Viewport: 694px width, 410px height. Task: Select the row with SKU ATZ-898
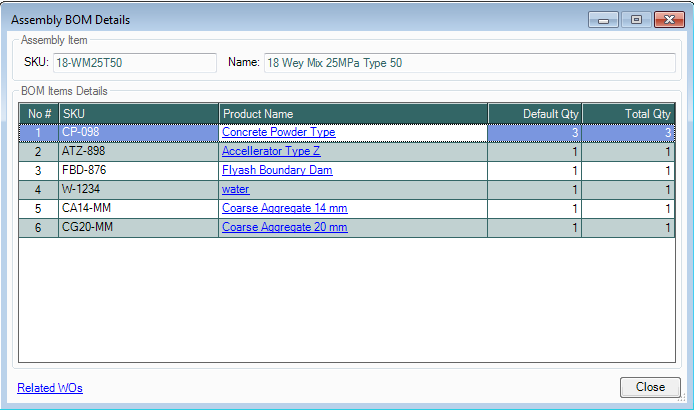138,151
